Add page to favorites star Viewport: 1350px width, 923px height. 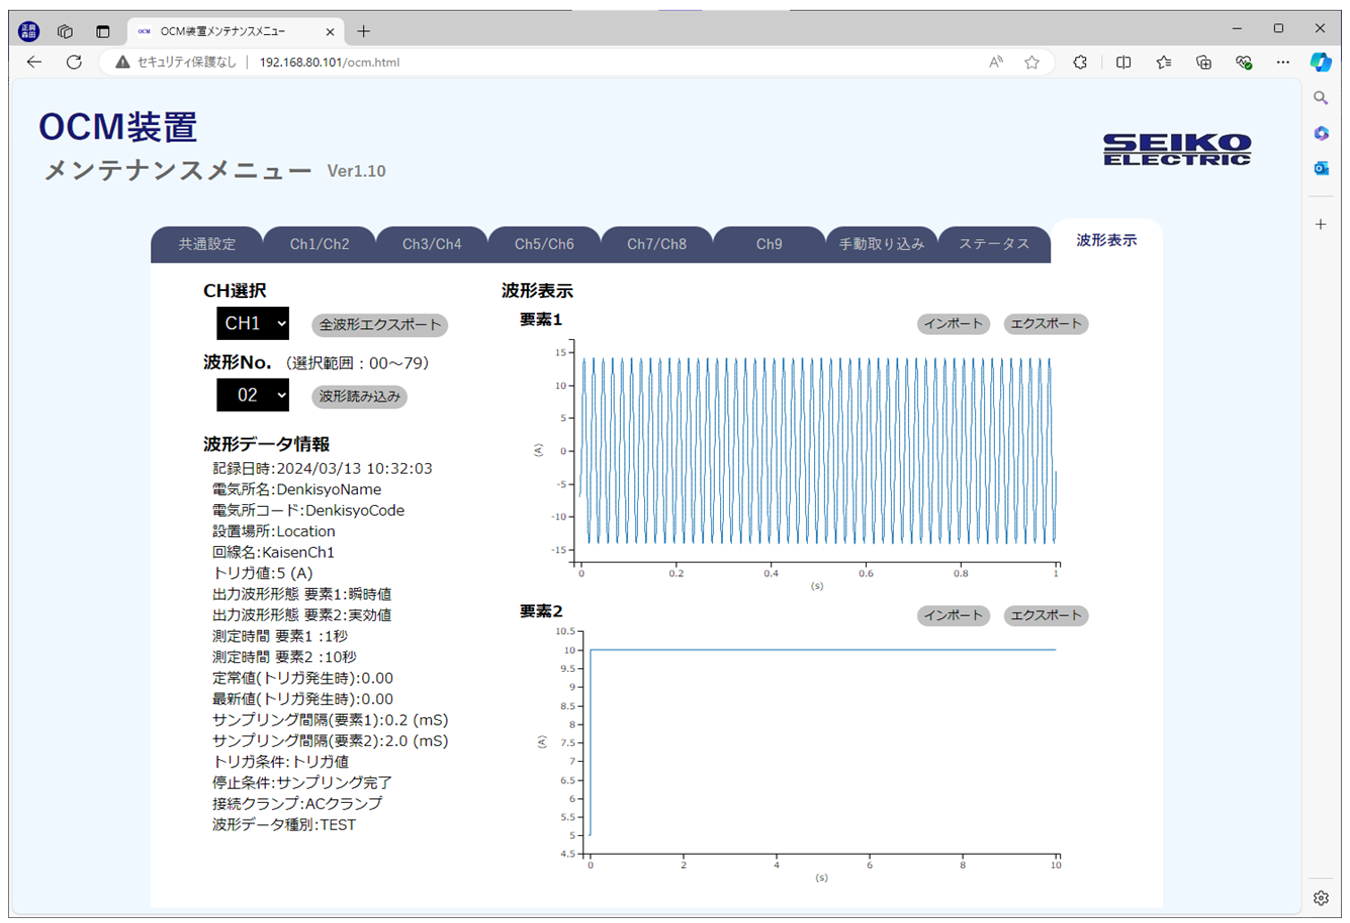coord(1032,62)
